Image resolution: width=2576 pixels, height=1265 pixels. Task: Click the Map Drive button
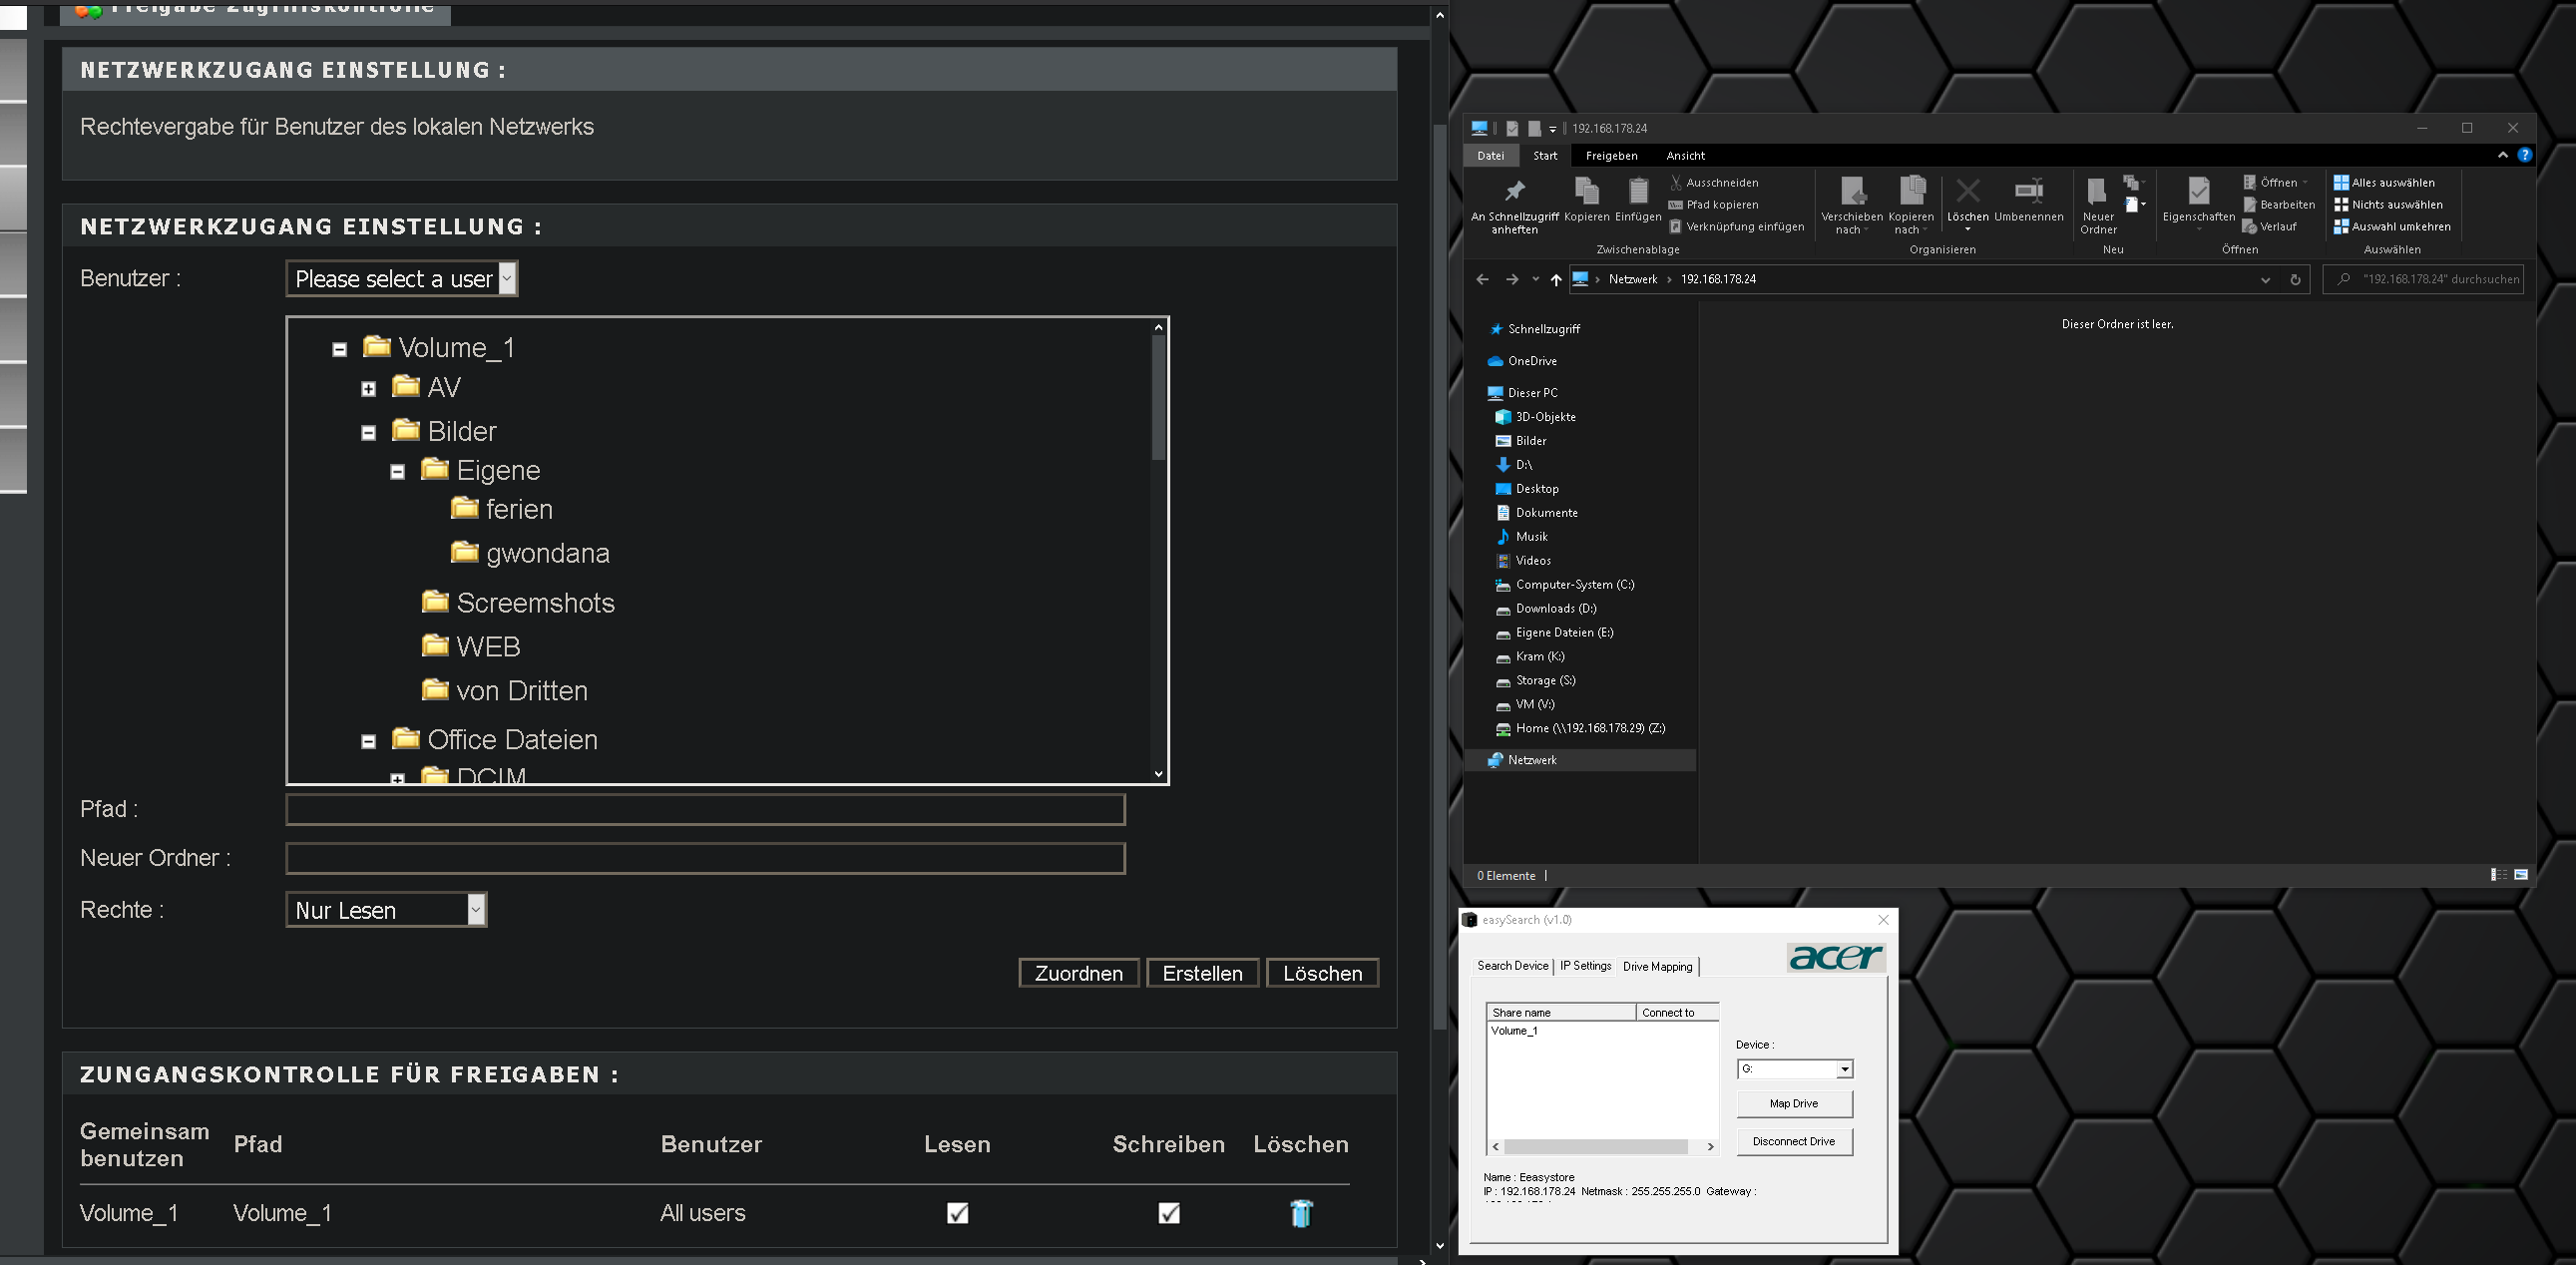1794,1103
